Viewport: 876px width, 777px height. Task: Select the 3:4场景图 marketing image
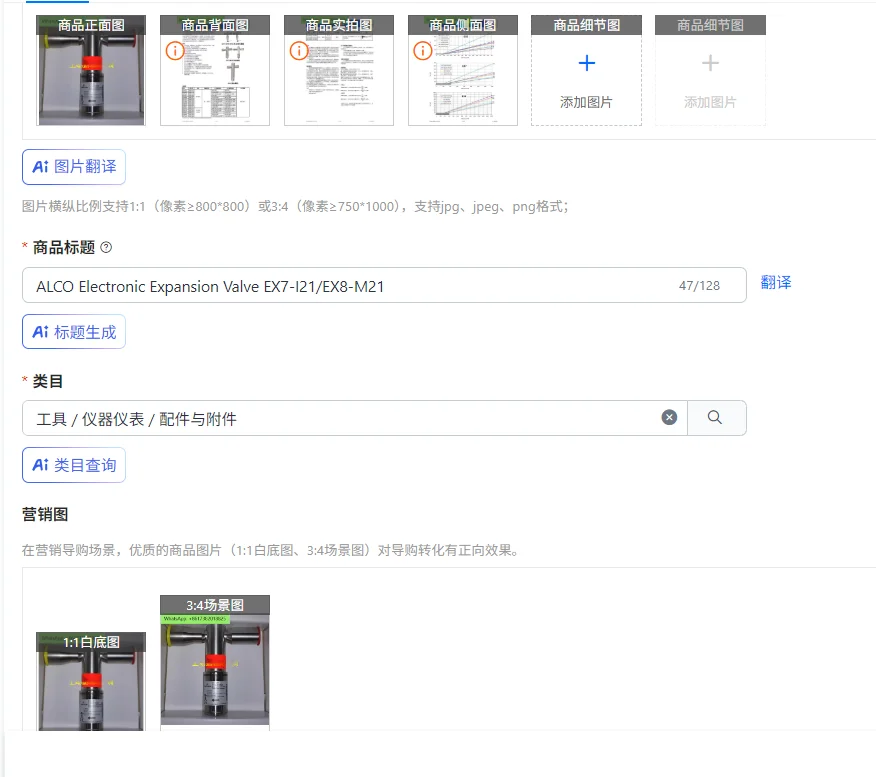[215, 663]
